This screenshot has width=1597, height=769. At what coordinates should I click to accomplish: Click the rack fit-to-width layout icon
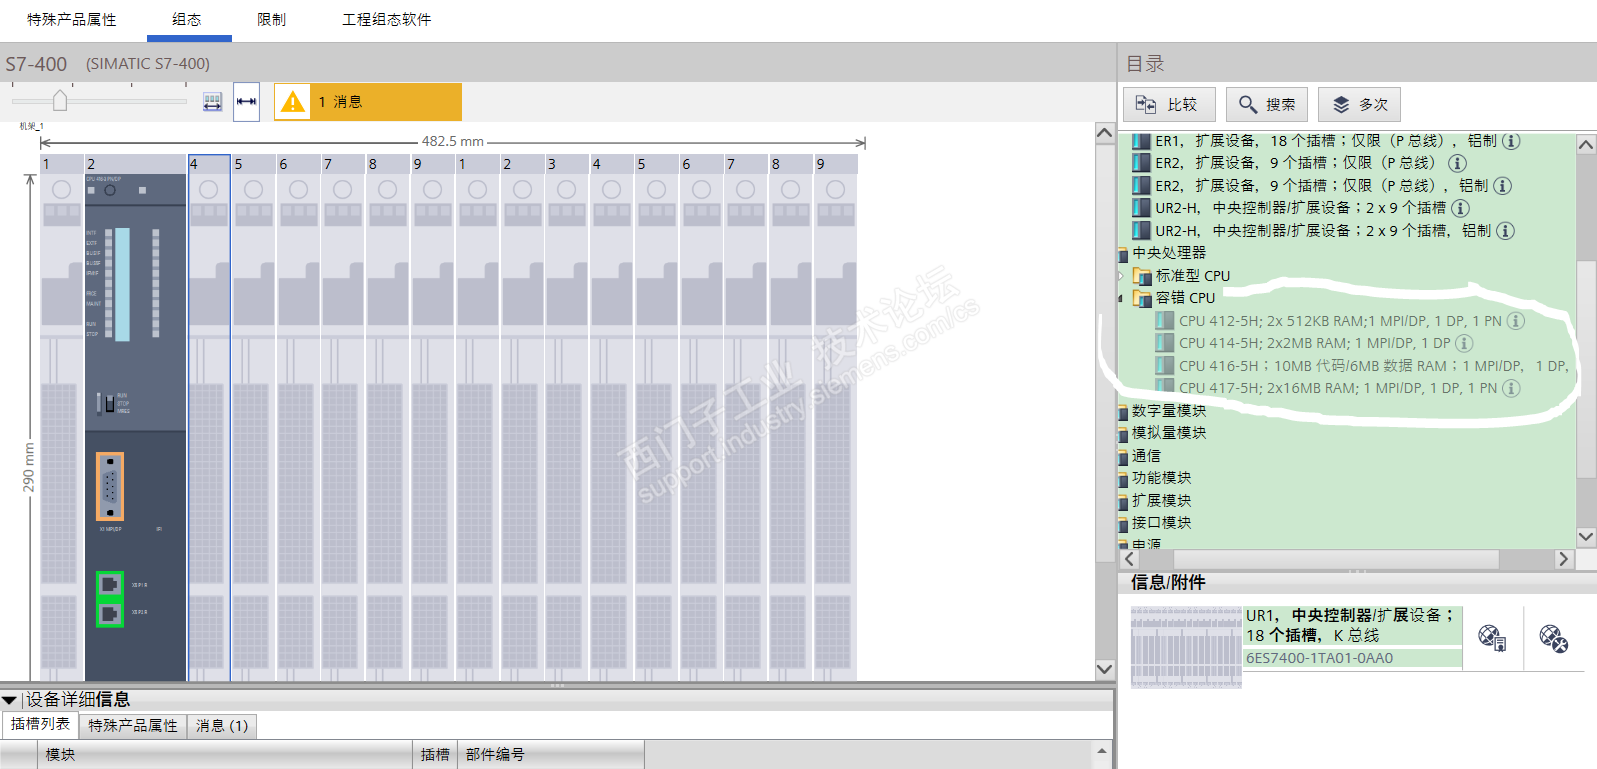coord(212,102)
